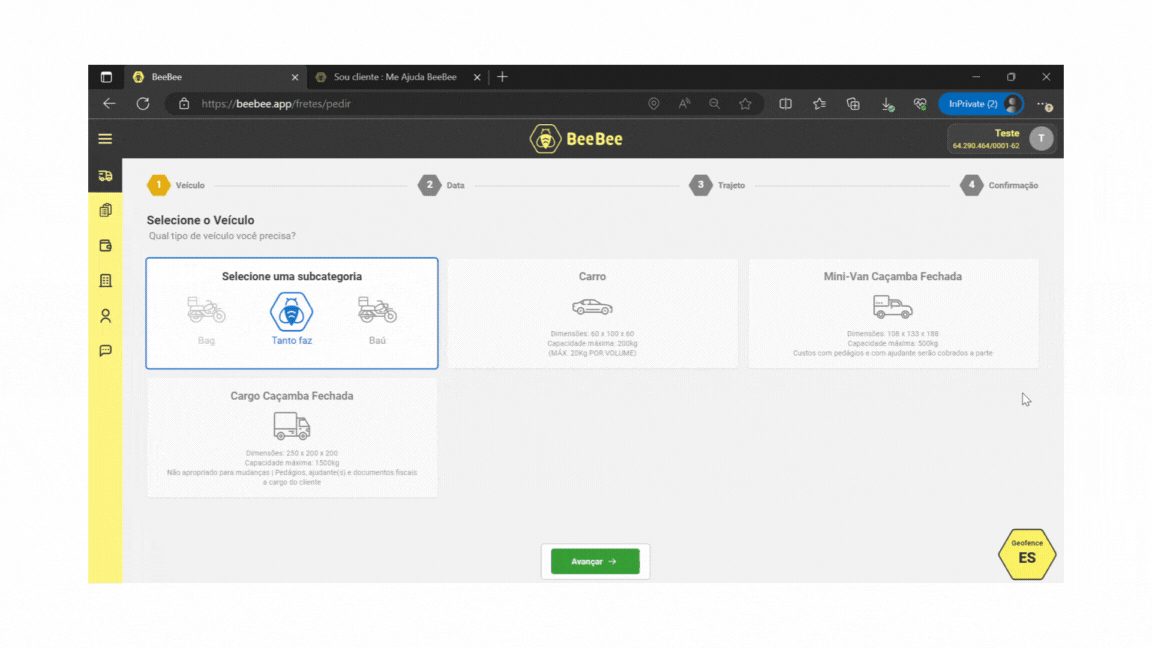Open browser essentials heart icon

(x=920, y=104)
